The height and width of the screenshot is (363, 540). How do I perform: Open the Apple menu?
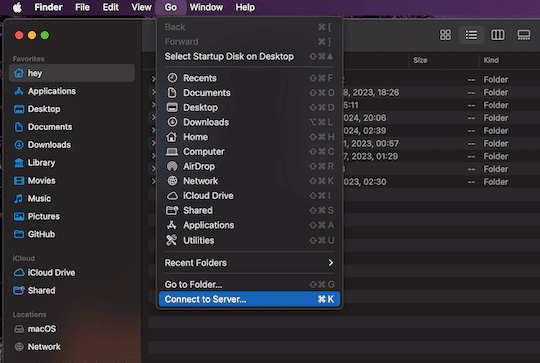(17, 7)
